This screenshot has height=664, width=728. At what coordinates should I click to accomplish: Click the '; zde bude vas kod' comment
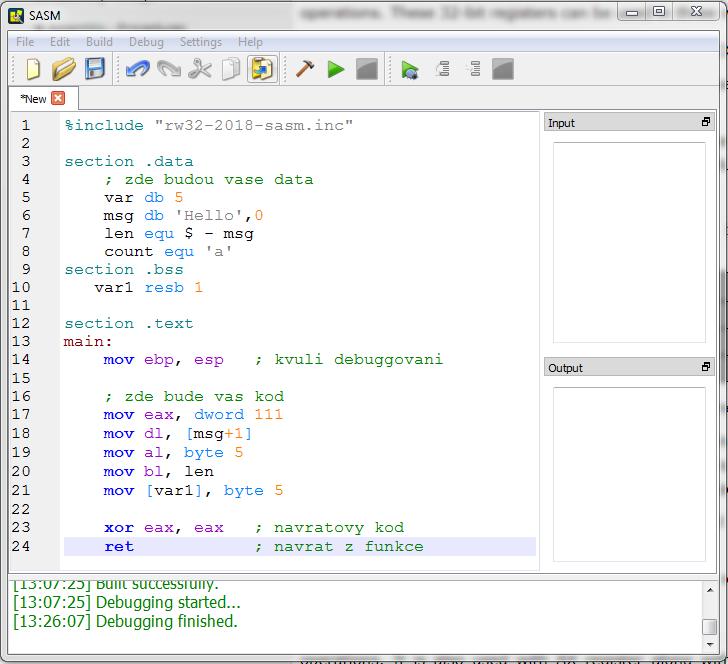[194, 397]
